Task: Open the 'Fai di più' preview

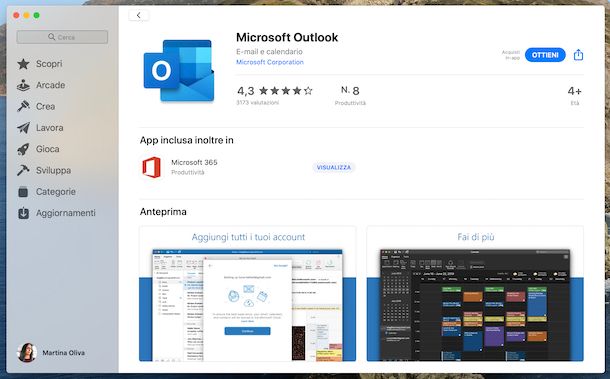Action: [x=475, y=294]
